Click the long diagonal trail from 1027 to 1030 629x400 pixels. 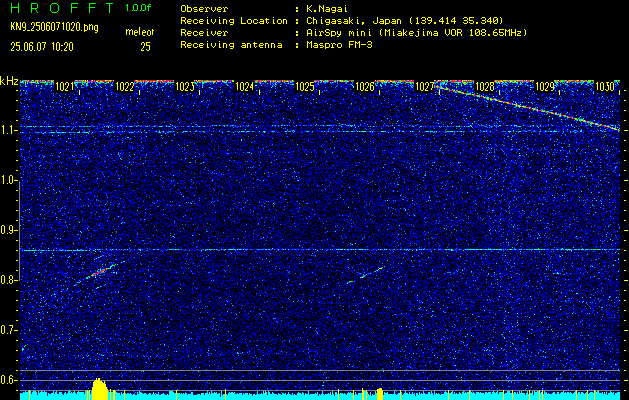(527, 108)
